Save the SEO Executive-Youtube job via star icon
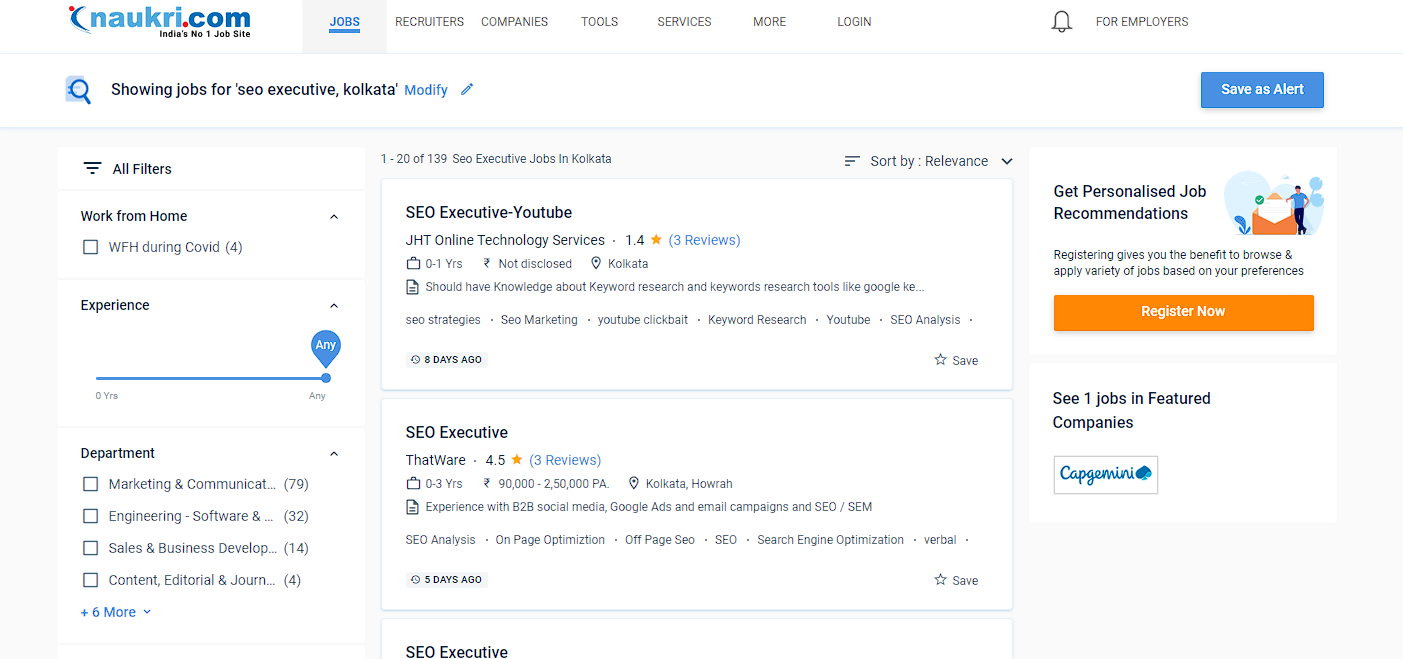The height and width of the screenshot is (659, 1403). pyautogui.click(x=938, y=360)
